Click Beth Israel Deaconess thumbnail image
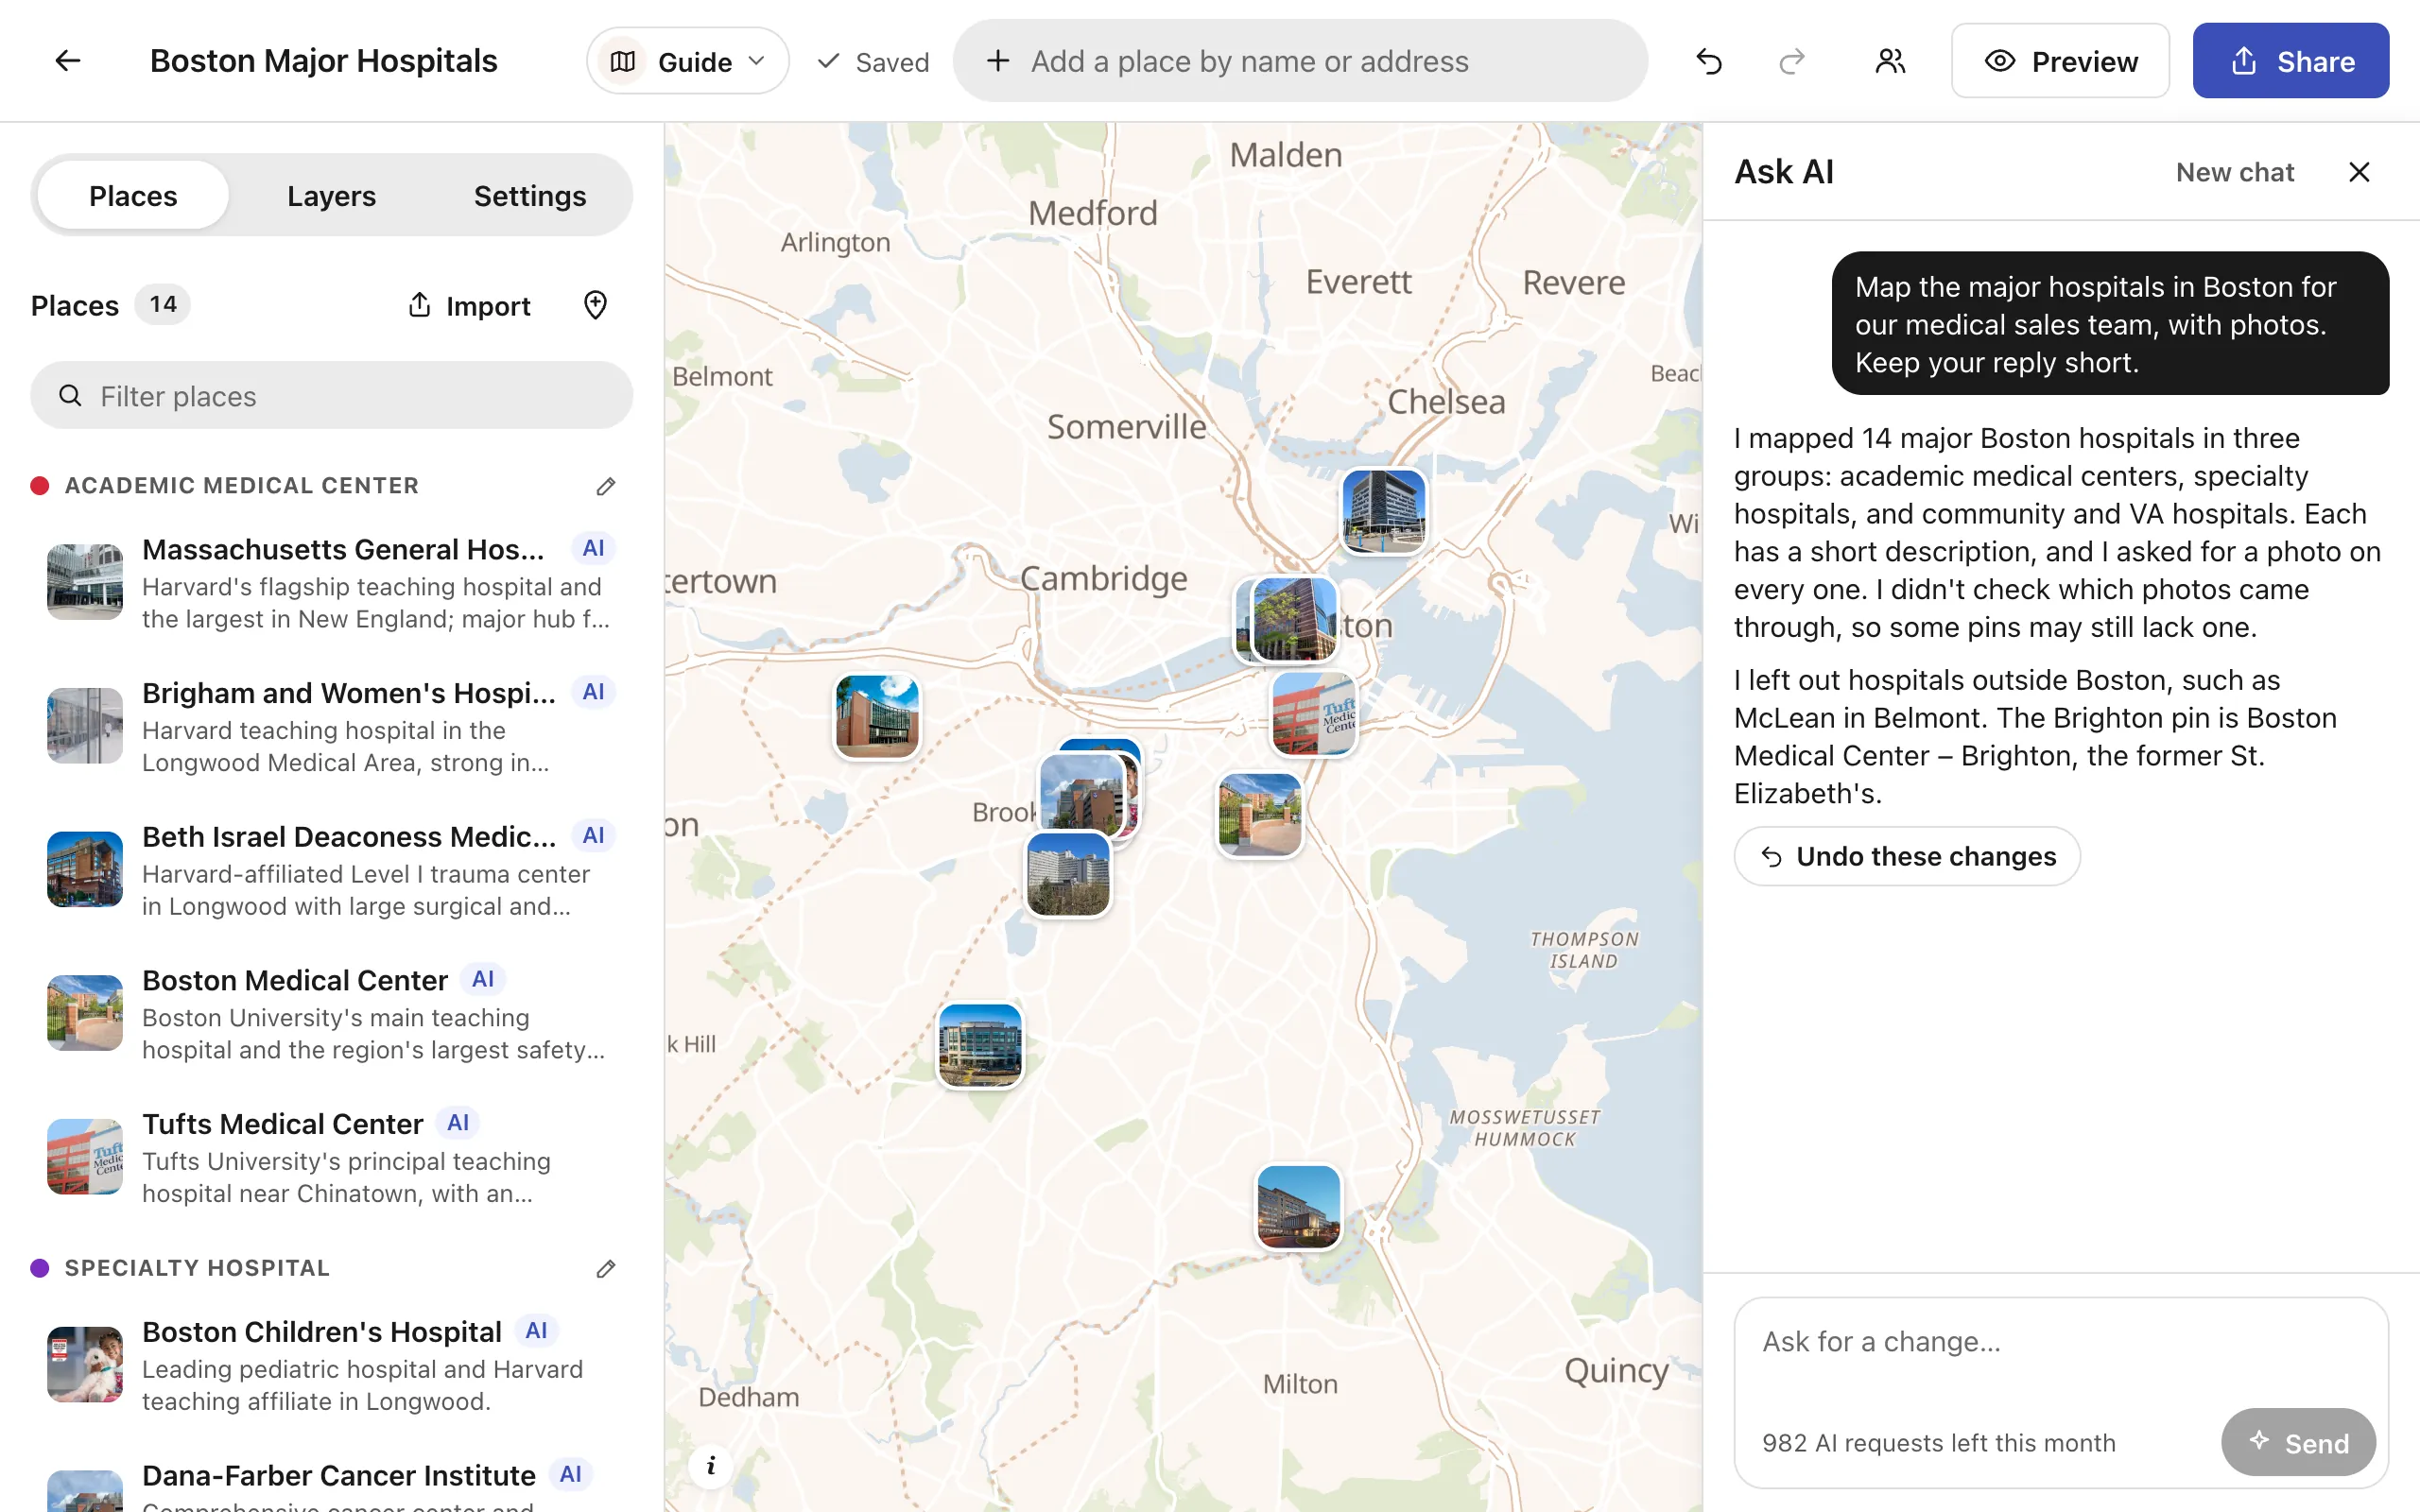The height and width of the screenshot is (1512, 2420). click(85, 870)
